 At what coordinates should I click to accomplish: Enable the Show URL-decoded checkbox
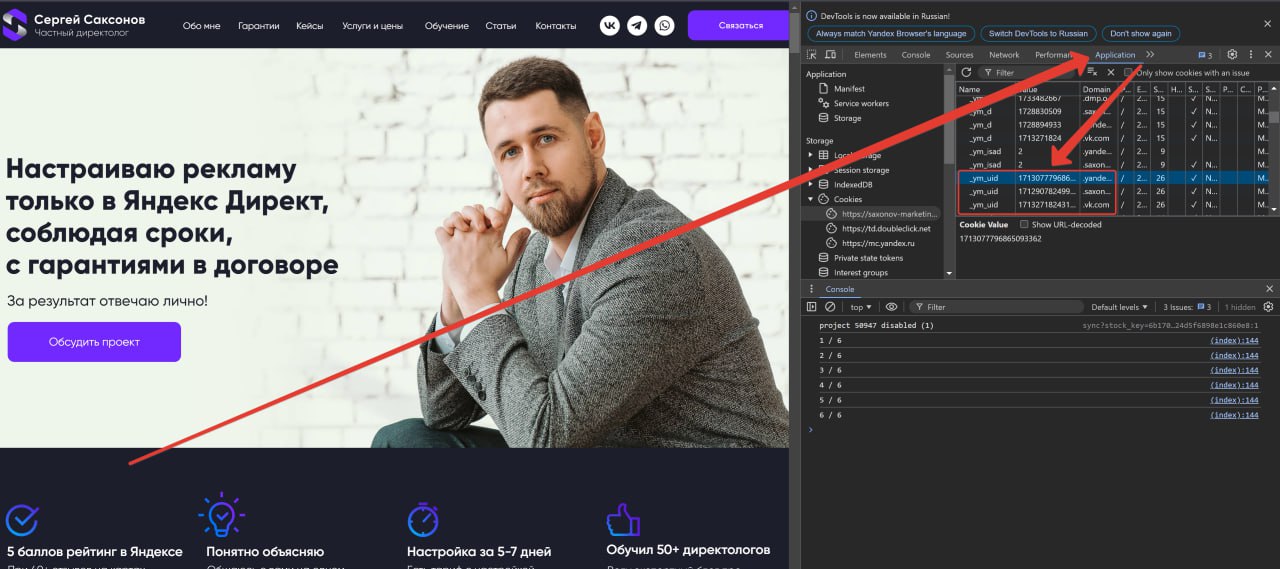pos(1024,224)
